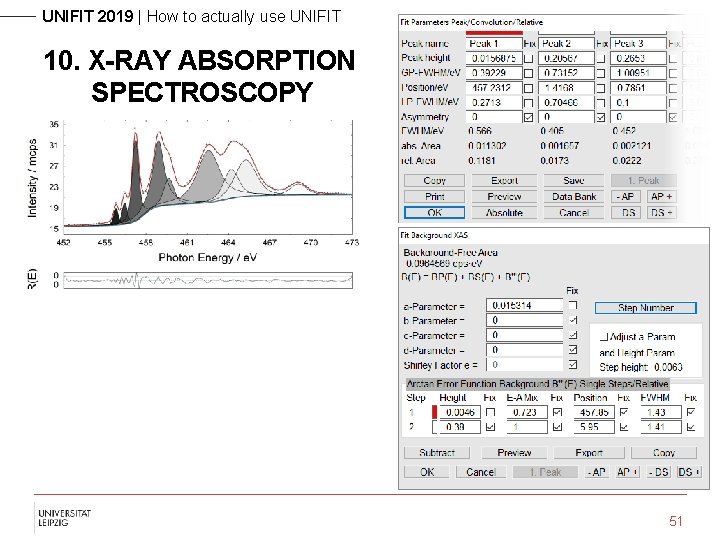
Task: Click Copy in the Fit Parameters dialog
Action: coord(434,180)
